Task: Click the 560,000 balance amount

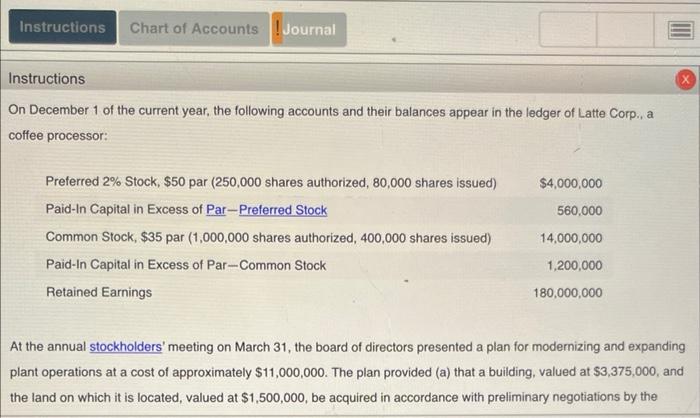Action: [x=579, y=210]
